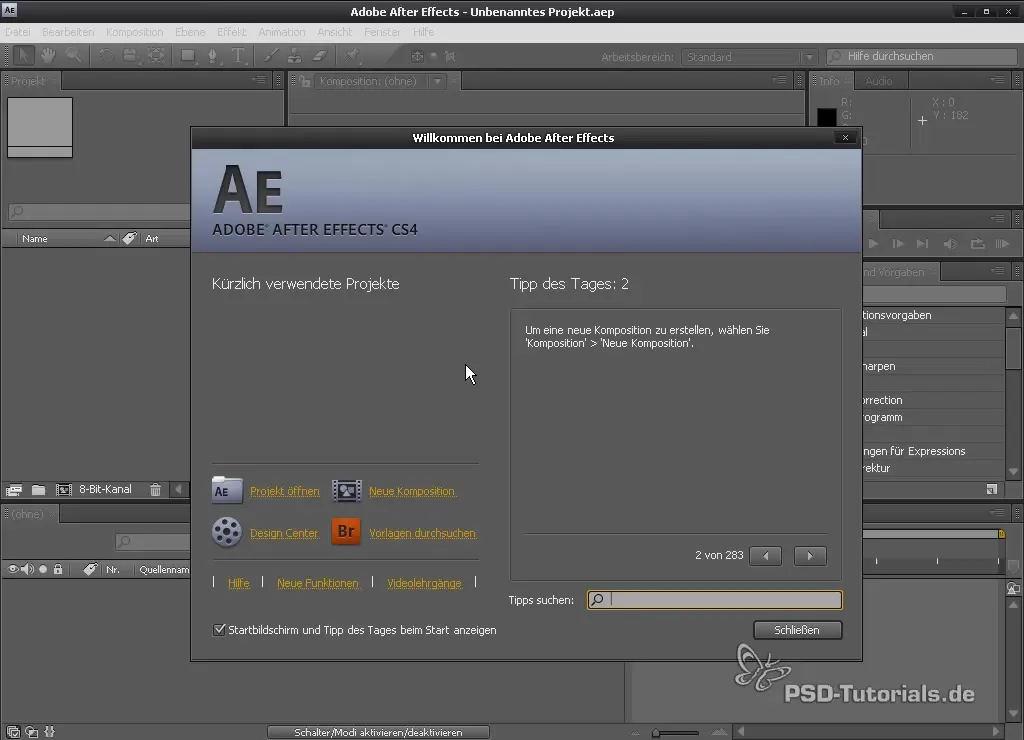This screenshot has height=740, width=1024.
Task: Click new composition icon in Projekt panel footer
Action: coord(63,489)
